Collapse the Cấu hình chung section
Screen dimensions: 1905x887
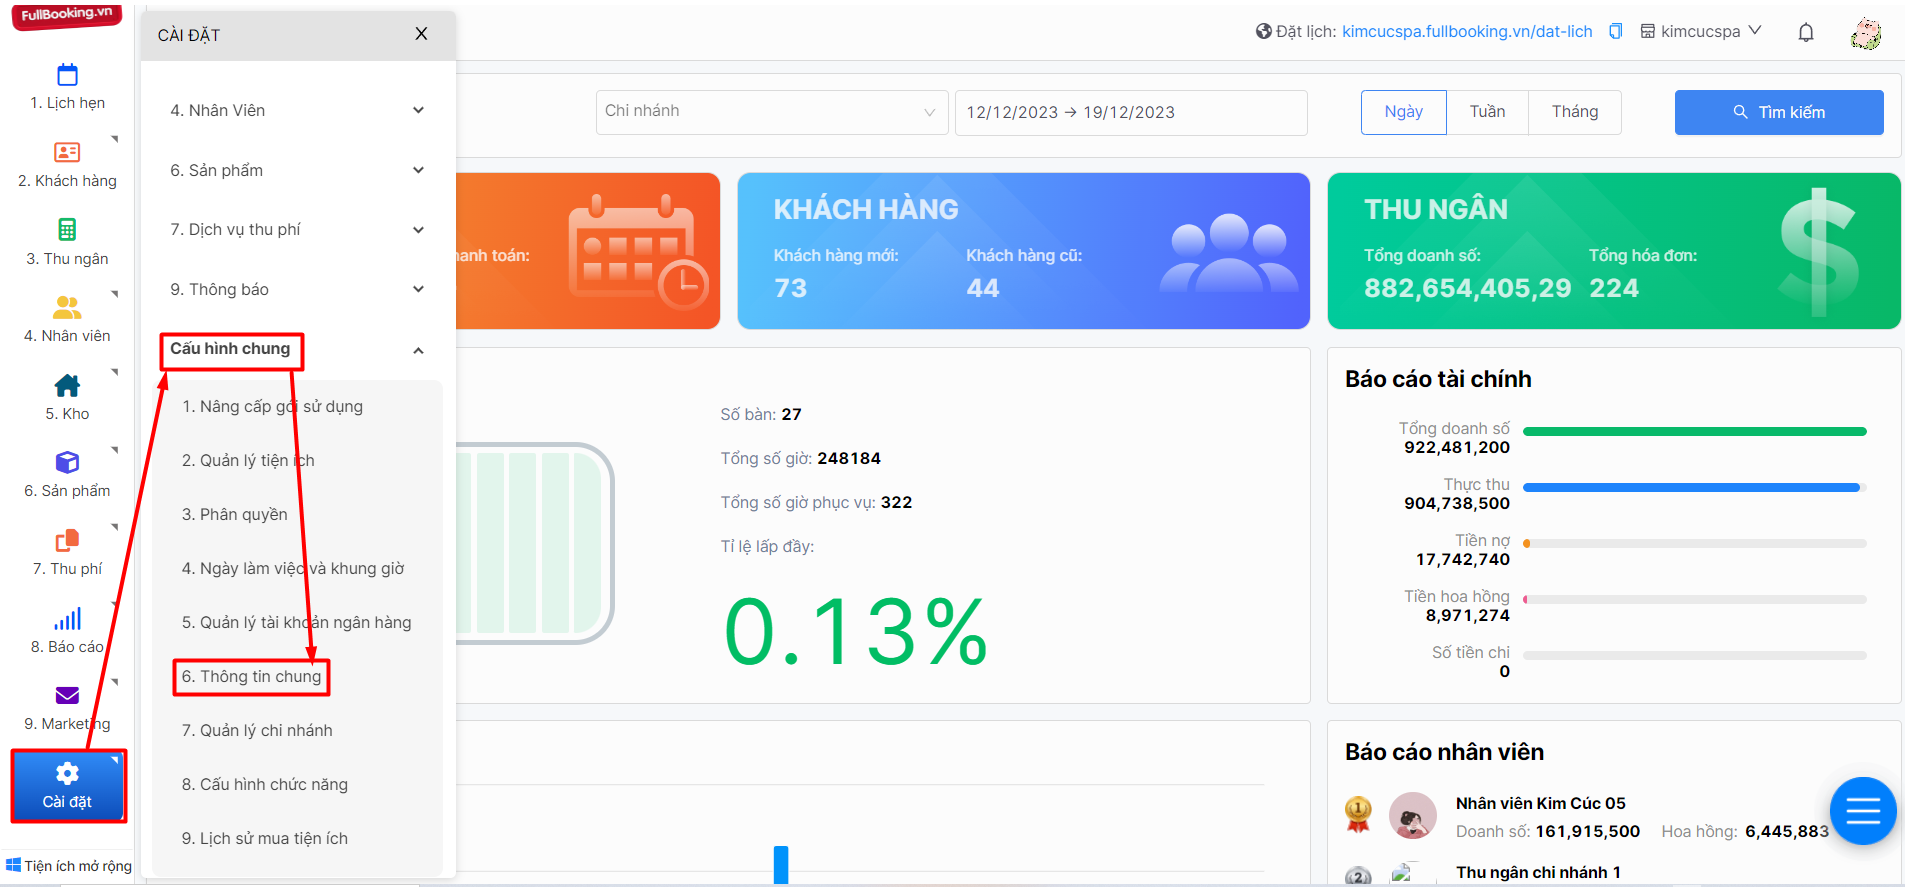pyautogui.click(x=418, y=350)
